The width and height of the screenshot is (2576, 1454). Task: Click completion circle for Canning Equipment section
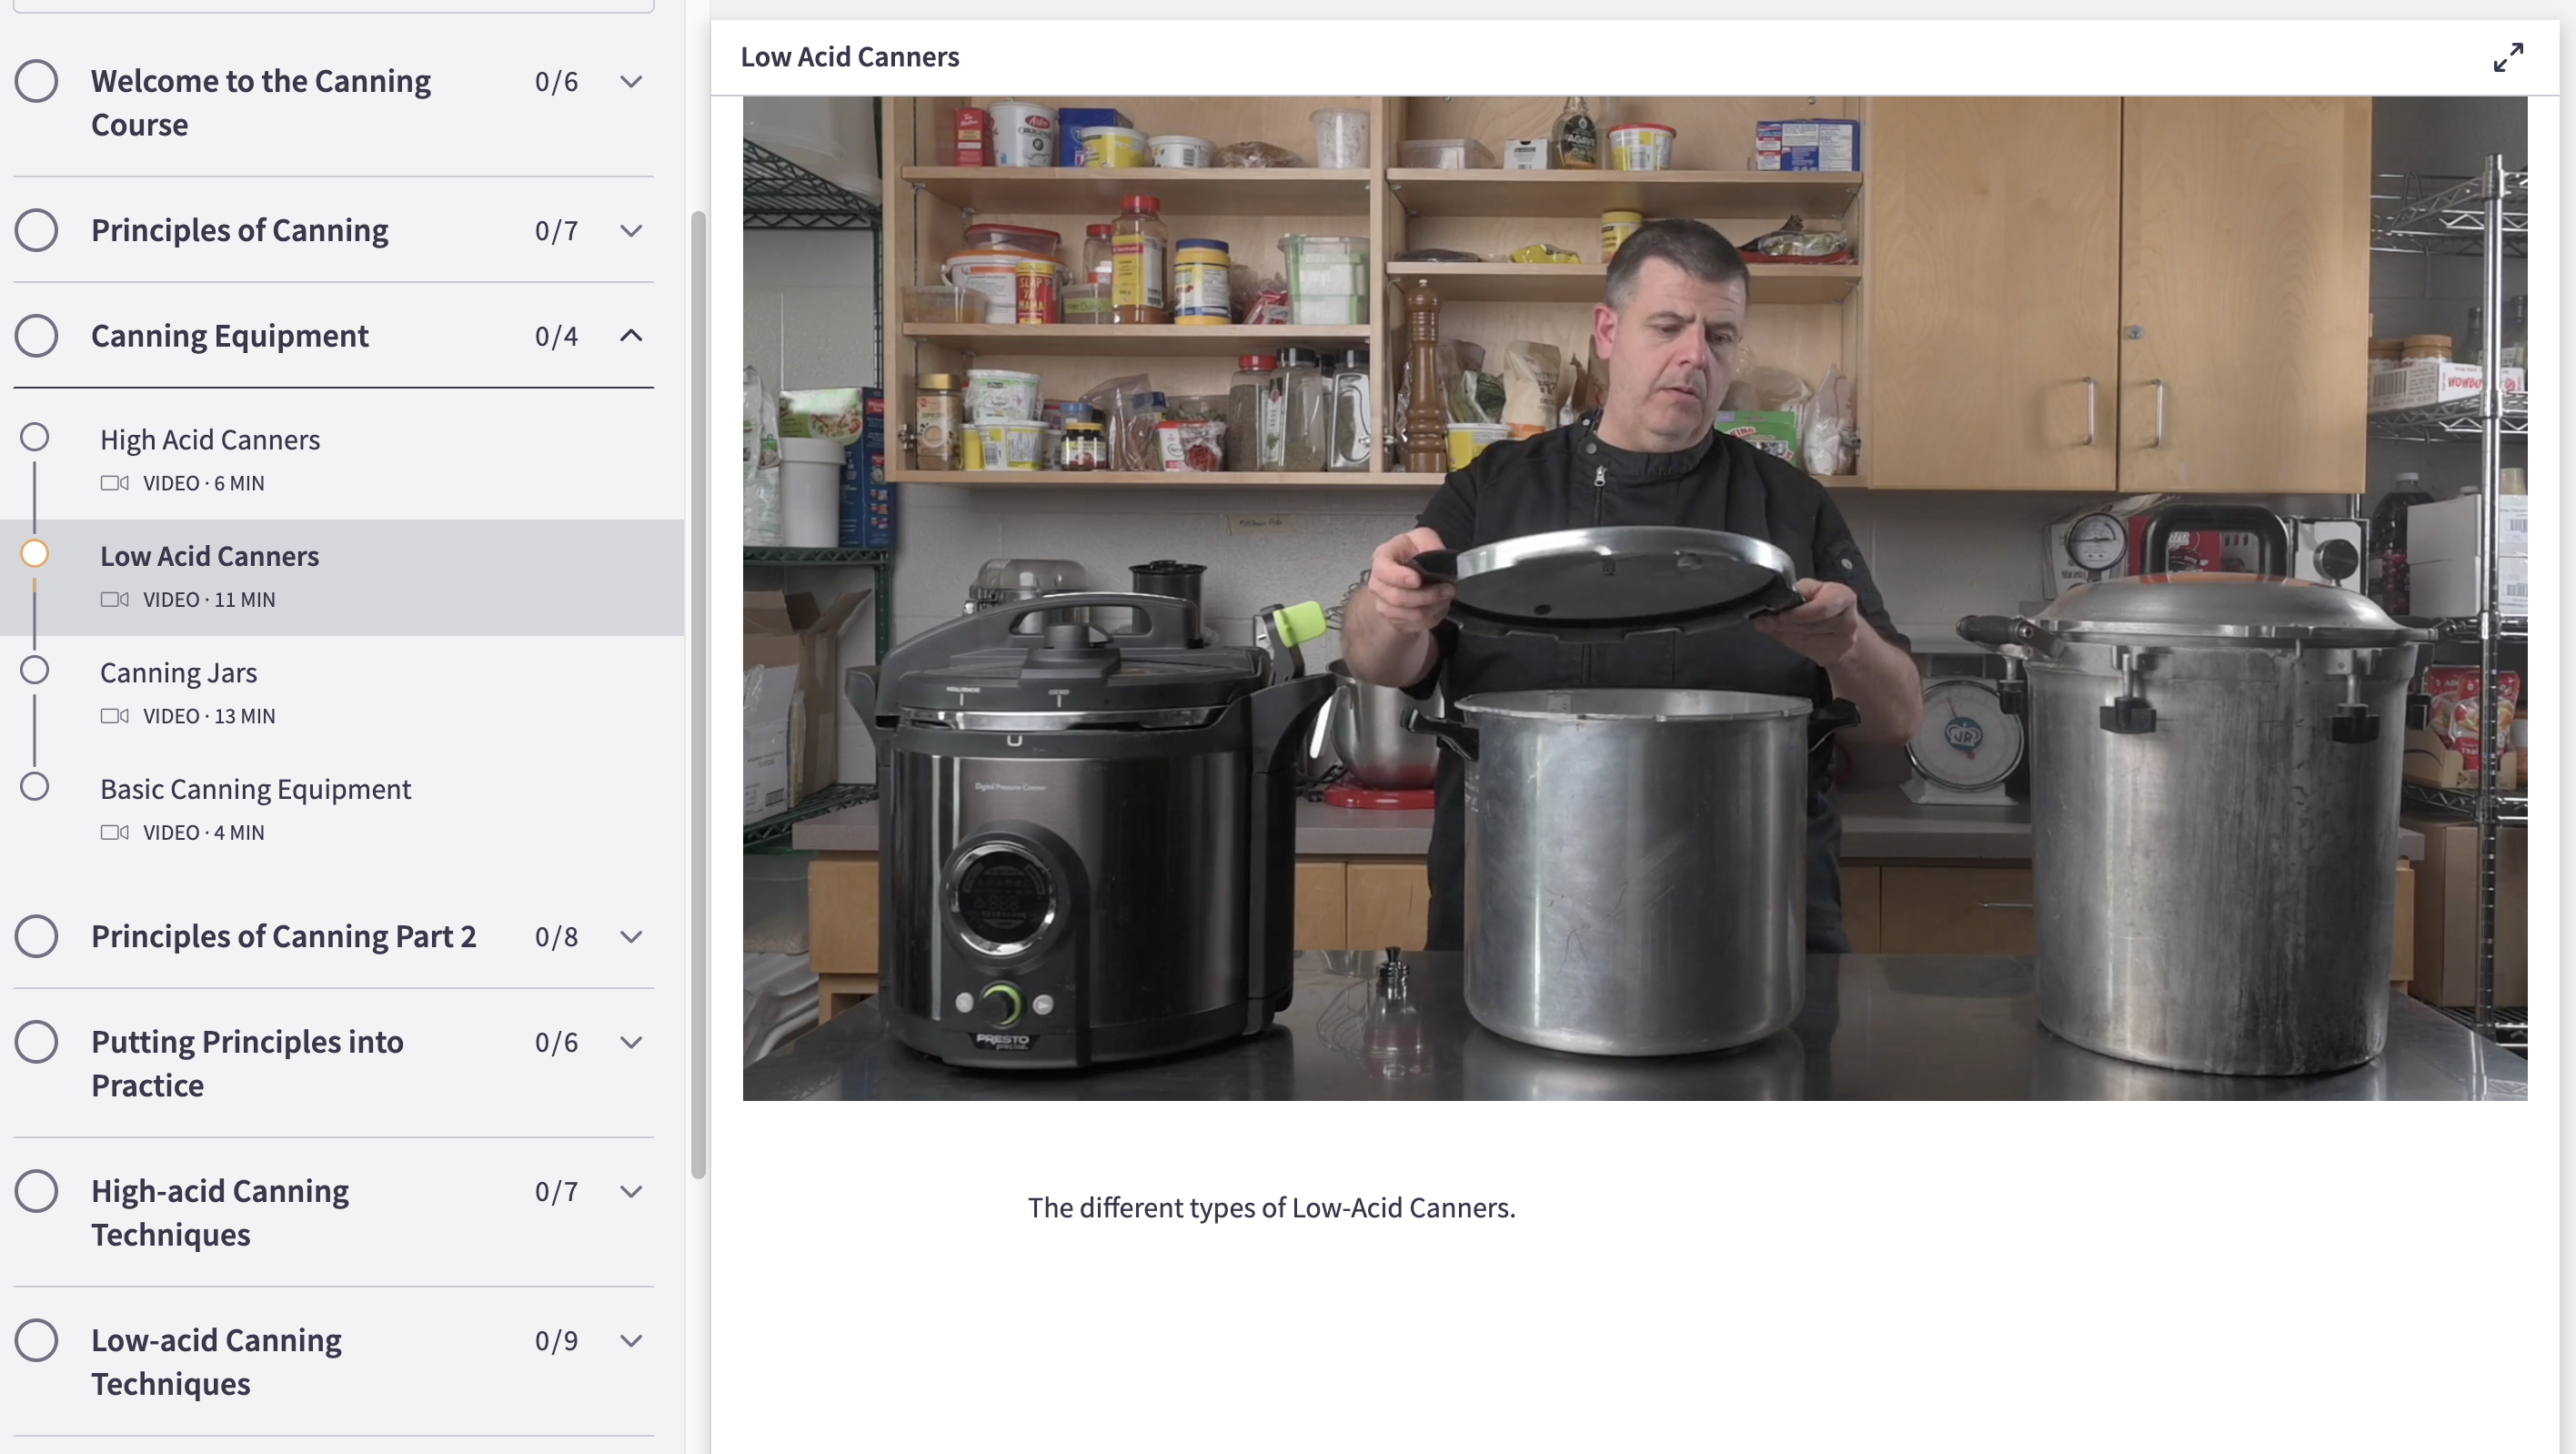coord(36,335)
